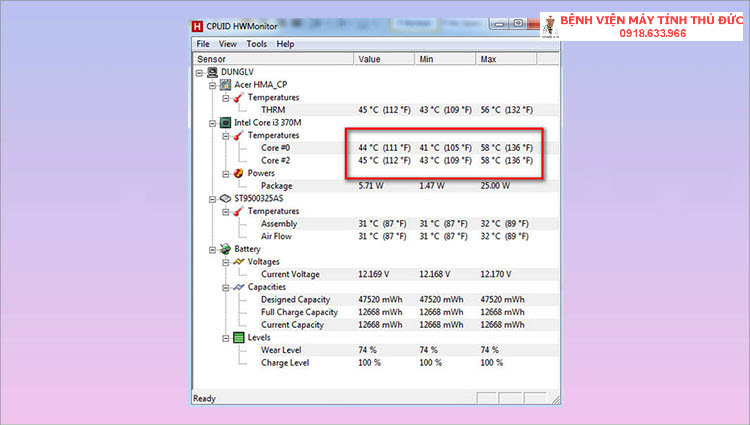This screenshot has height=425, width=750.
Task: Open the Help menu
Action: point(285,44)
